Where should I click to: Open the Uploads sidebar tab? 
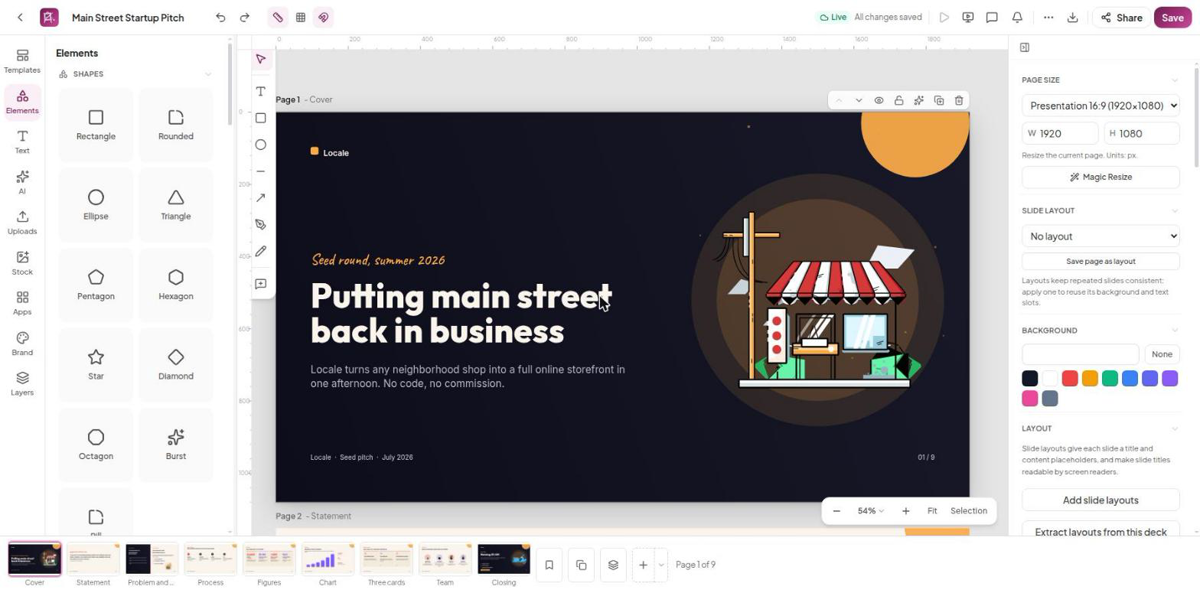click(22, 223)
